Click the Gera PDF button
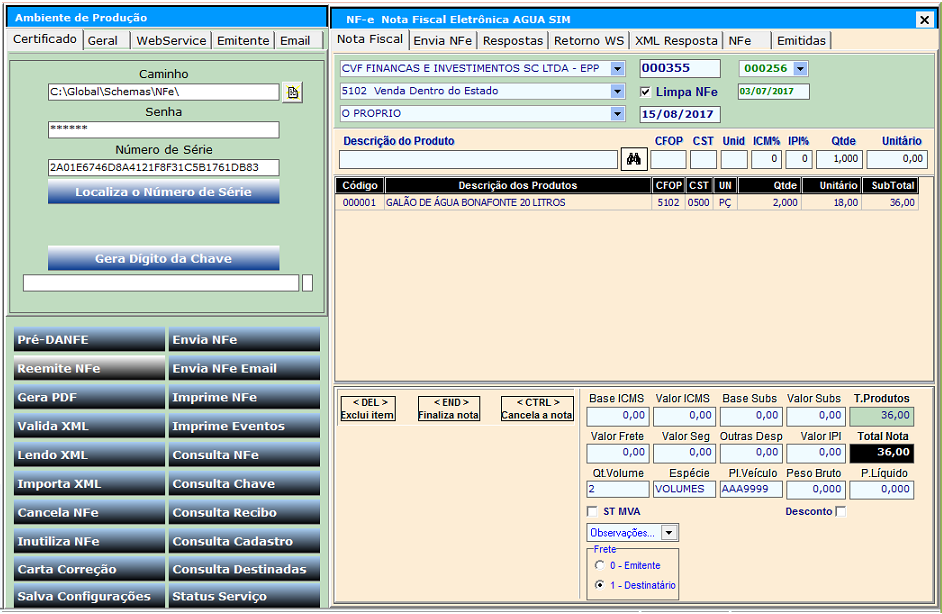The height and width of the screenshot is (614, 942). (90, 397)
